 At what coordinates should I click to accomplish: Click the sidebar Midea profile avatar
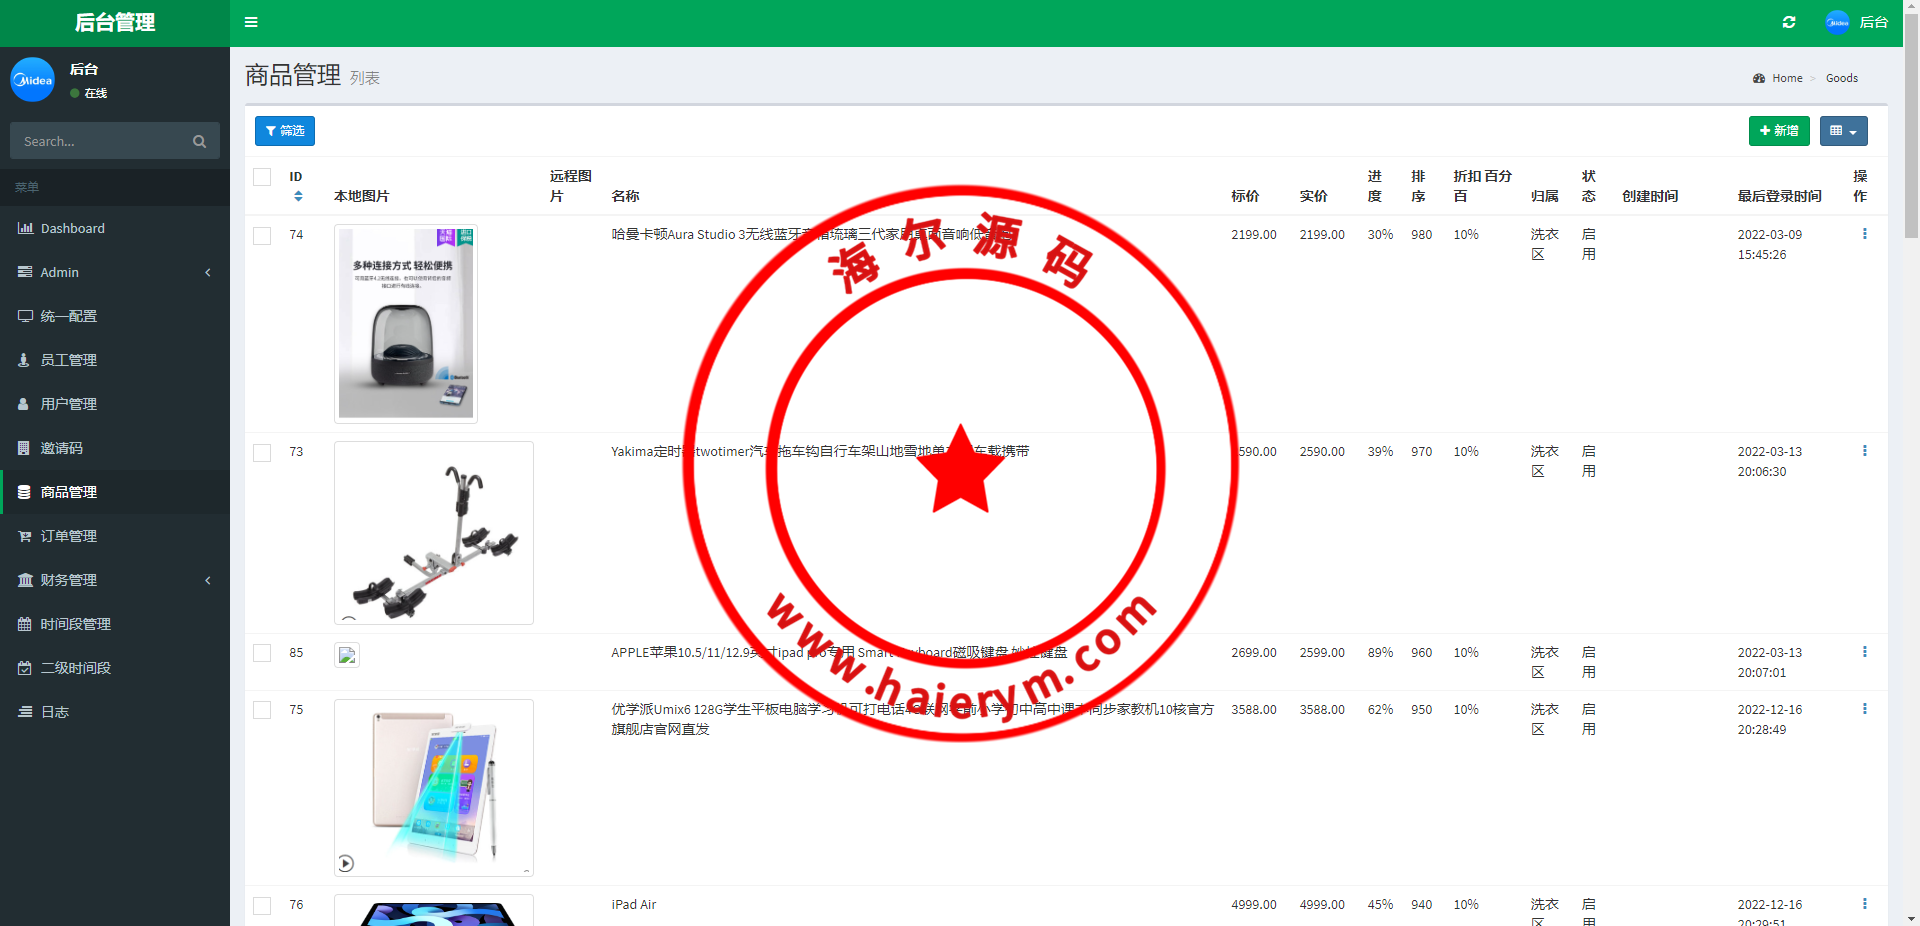click(x=32, y=79)
